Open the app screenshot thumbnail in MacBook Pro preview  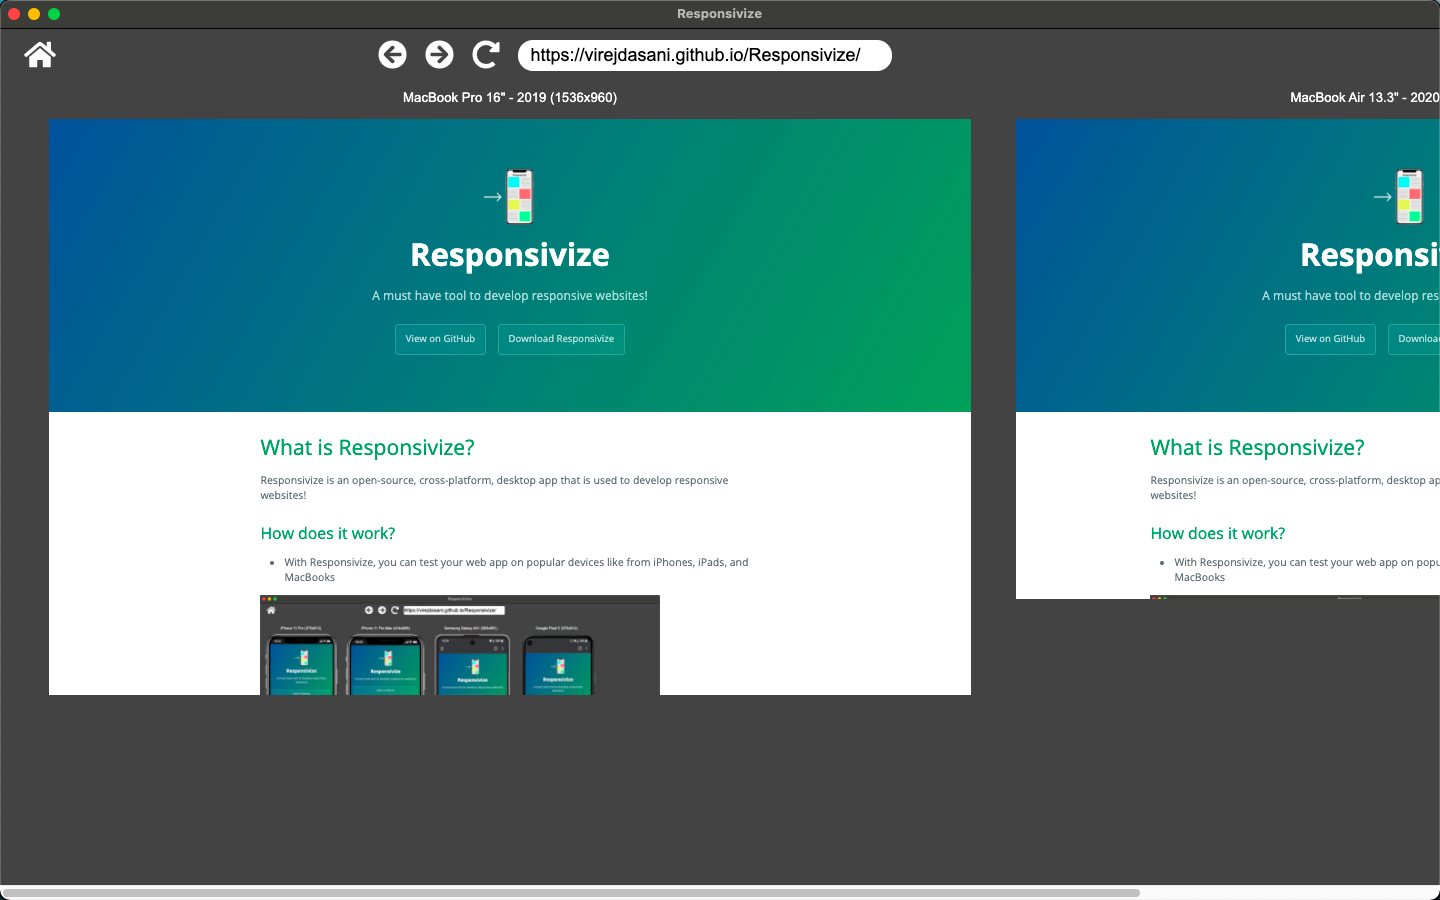[460, 645]
